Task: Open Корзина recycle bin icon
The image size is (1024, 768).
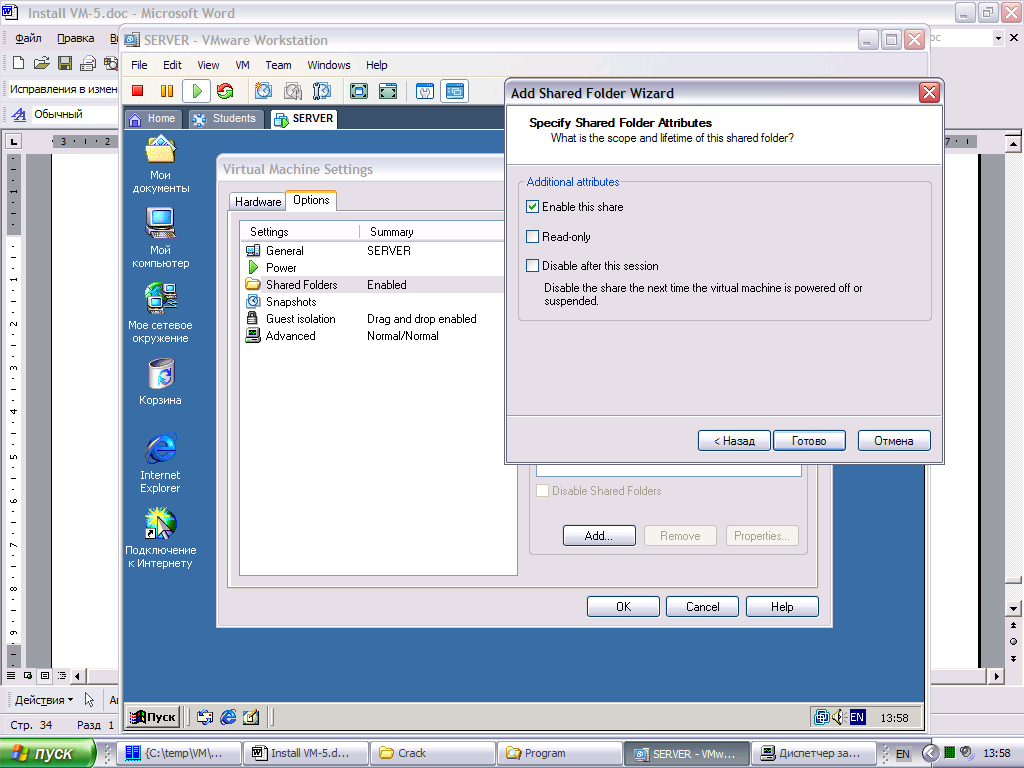Action: click(x=160, y=382)
